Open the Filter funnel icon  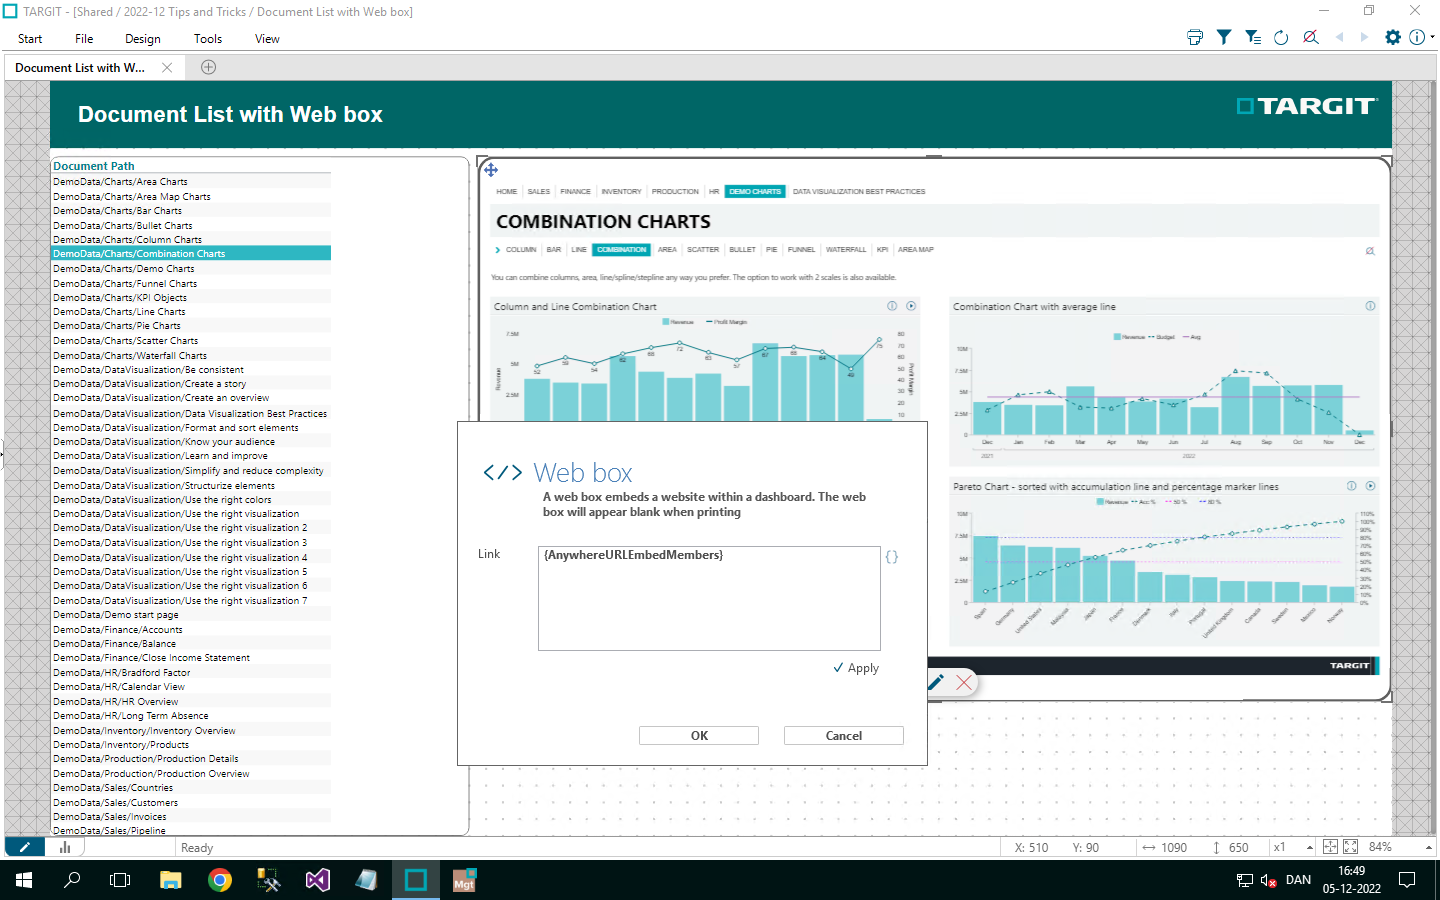click(x=1224, y=37)
